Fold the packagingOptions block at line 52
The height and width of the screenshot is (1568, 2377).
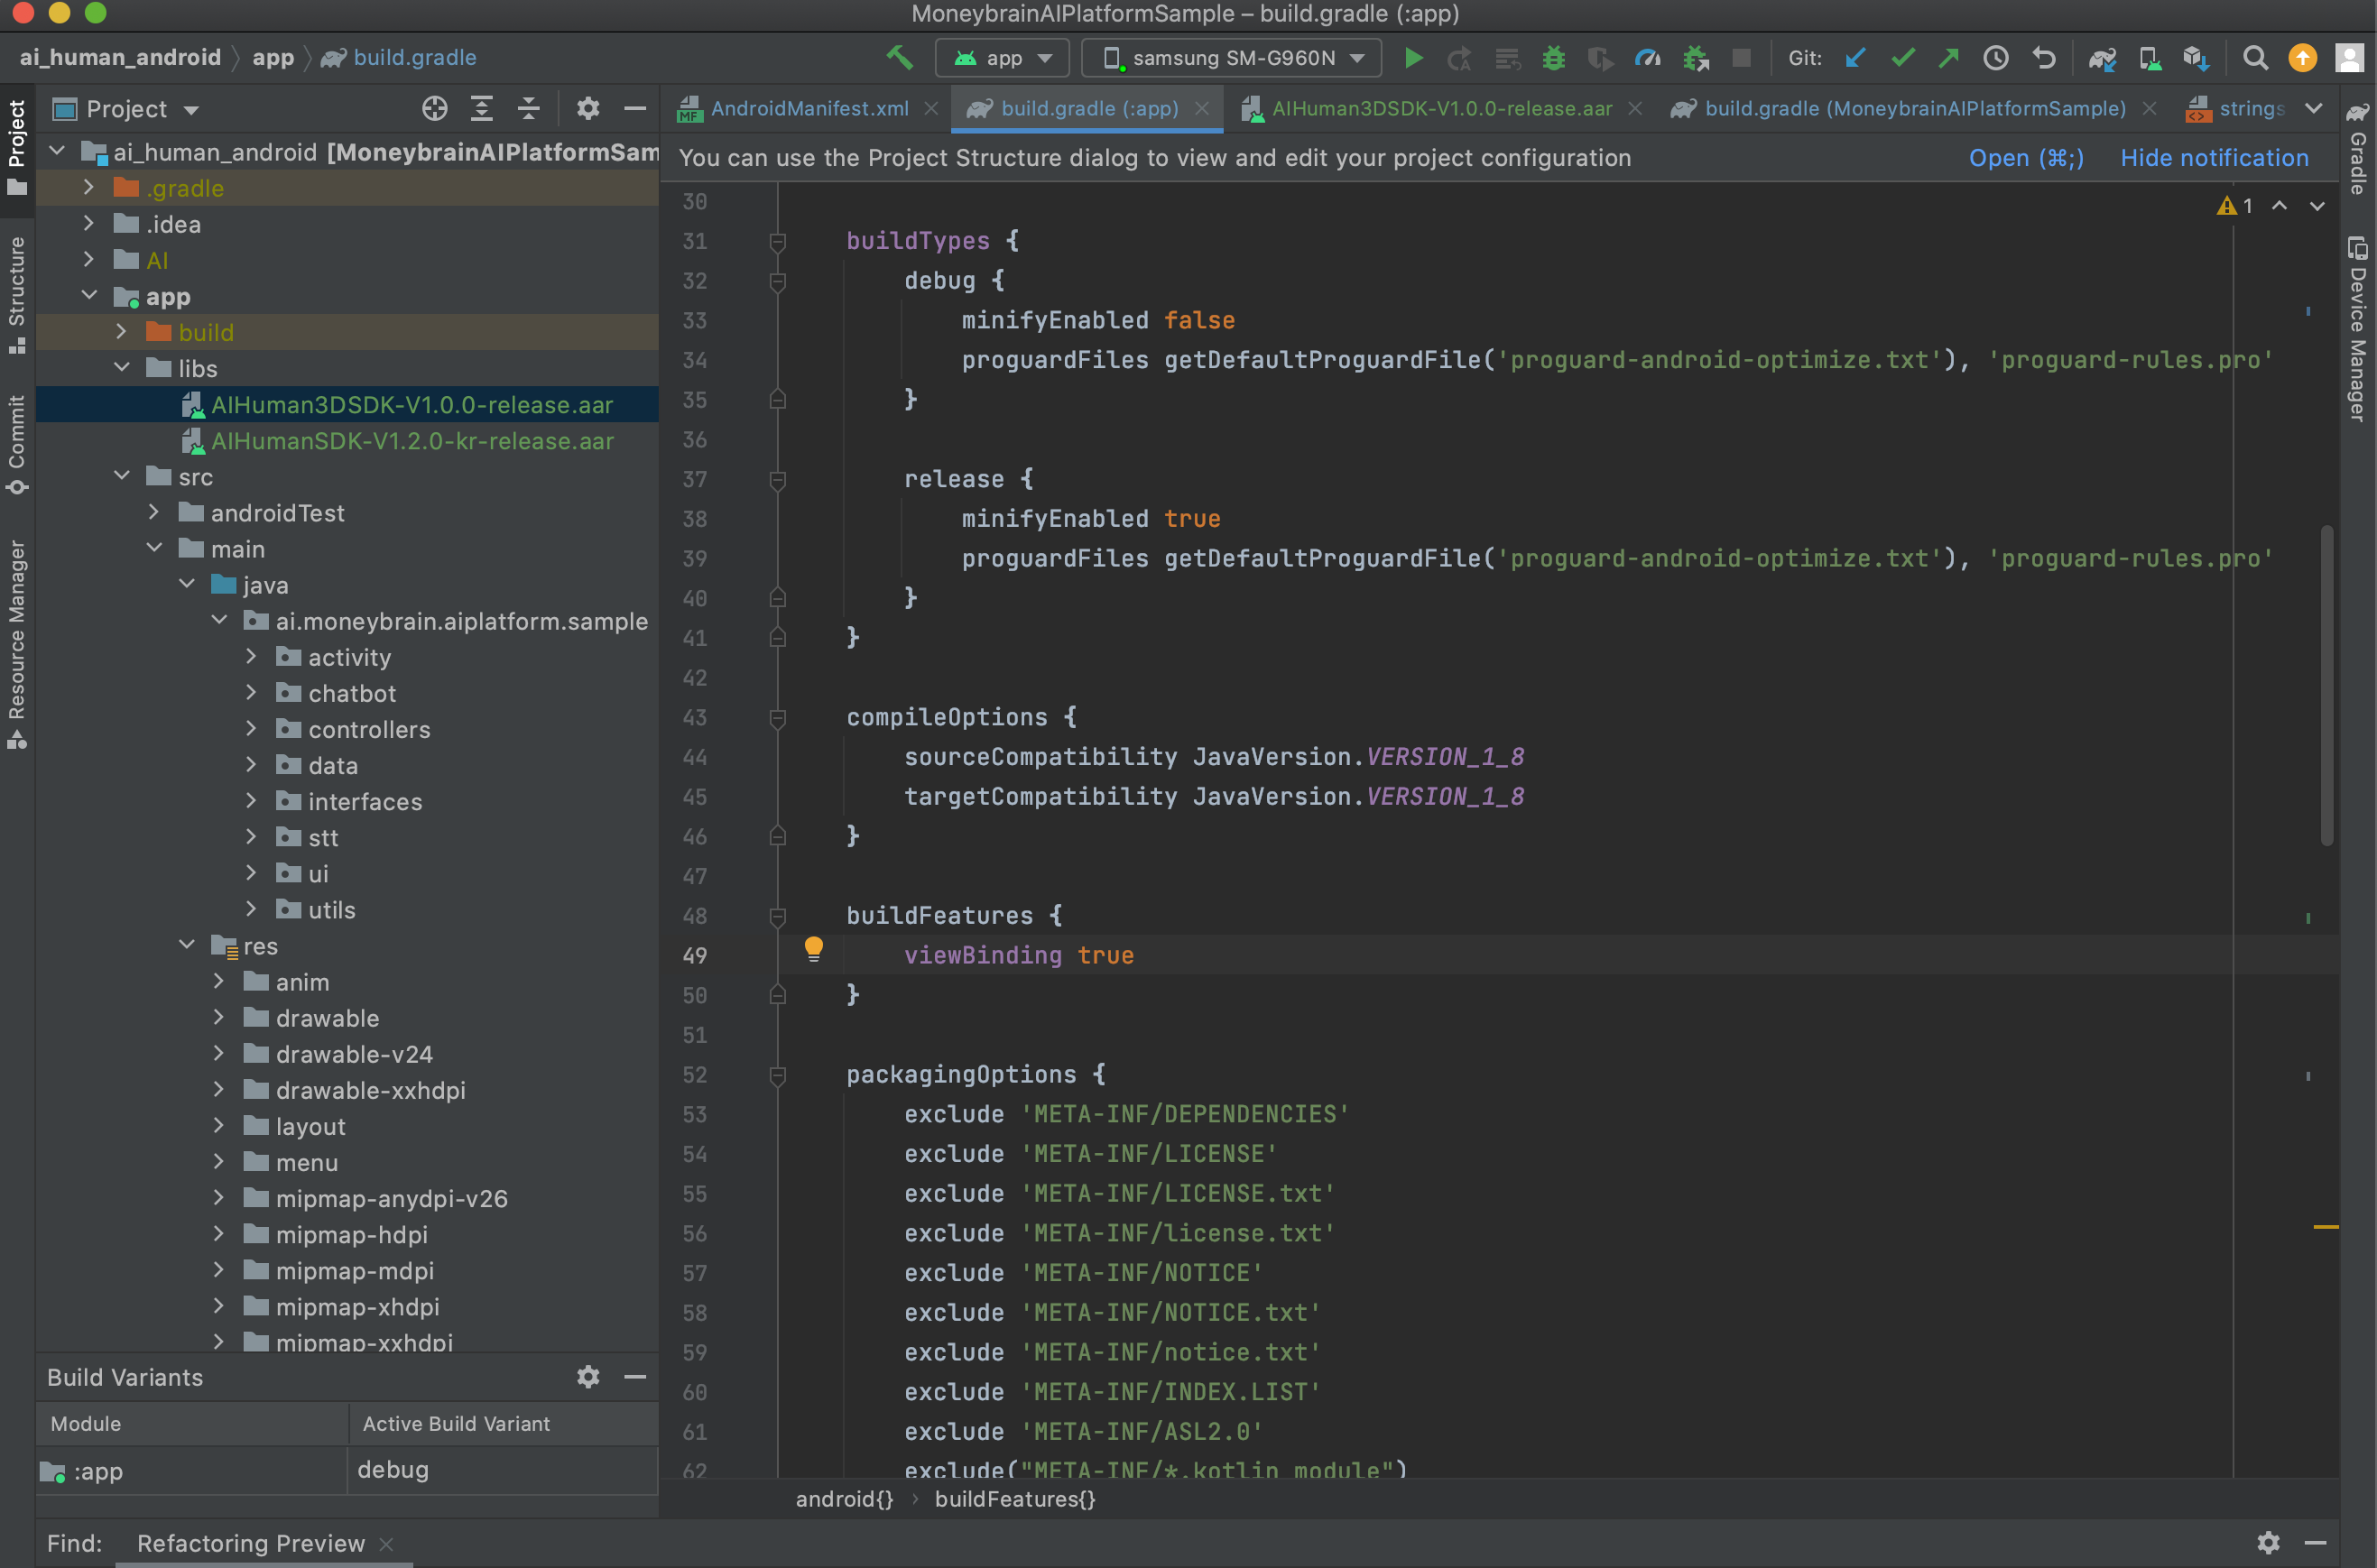click(778, 1075)
